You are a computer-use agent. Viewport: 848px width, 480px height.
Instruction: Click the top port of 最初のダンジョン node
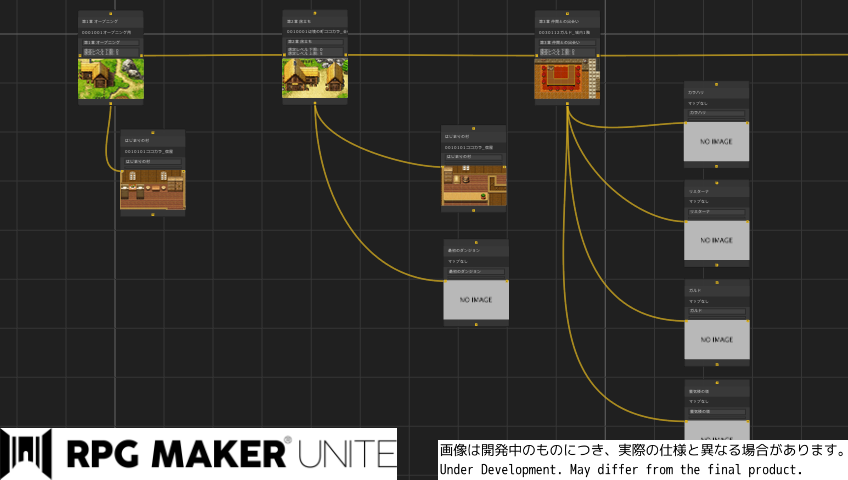(x=476, y=242)
